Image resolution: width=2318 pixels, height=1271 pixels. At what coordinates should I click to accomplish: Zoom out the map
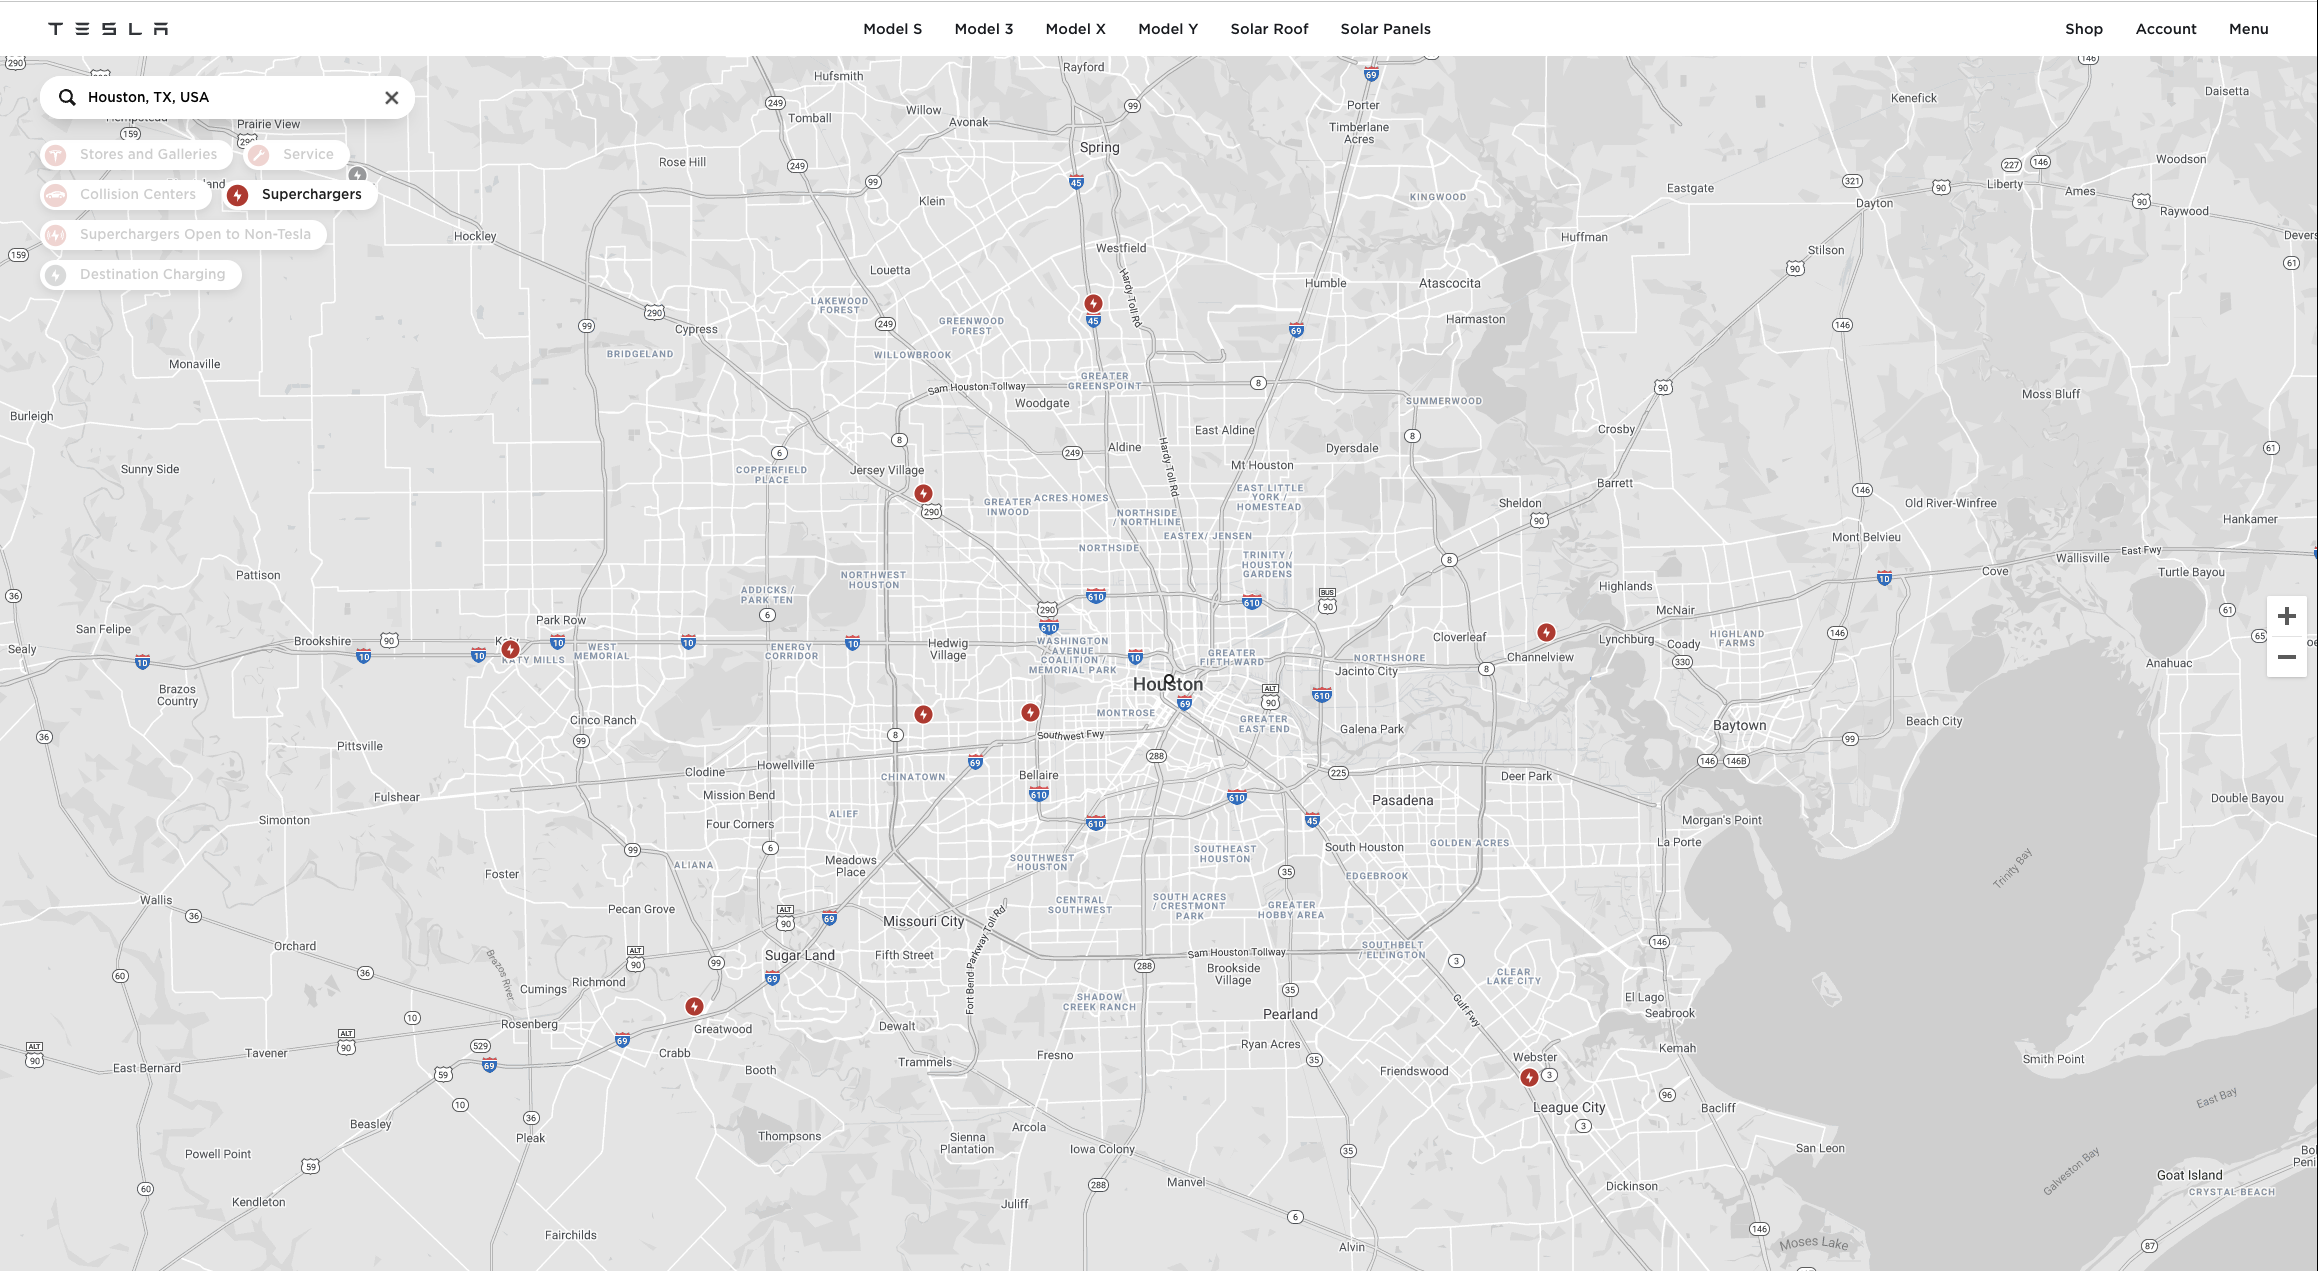pos(2286,657)
